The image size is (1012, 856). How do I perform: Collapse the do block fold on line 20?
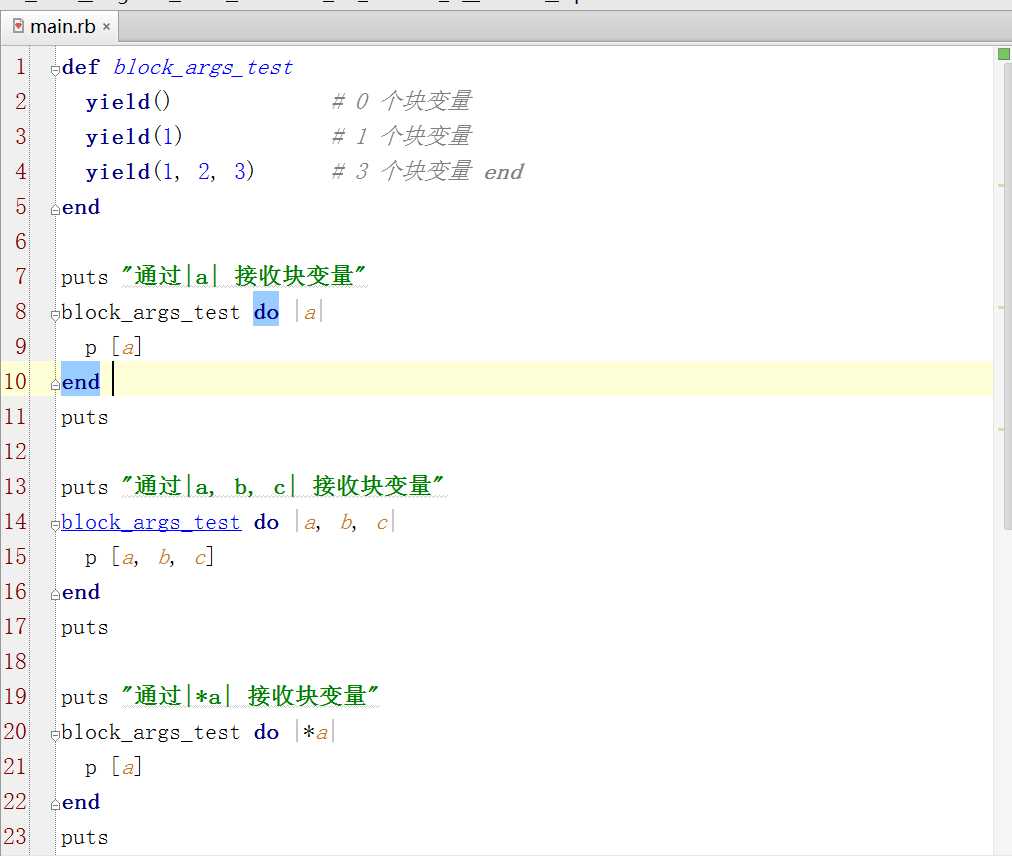tap(55, 735)
